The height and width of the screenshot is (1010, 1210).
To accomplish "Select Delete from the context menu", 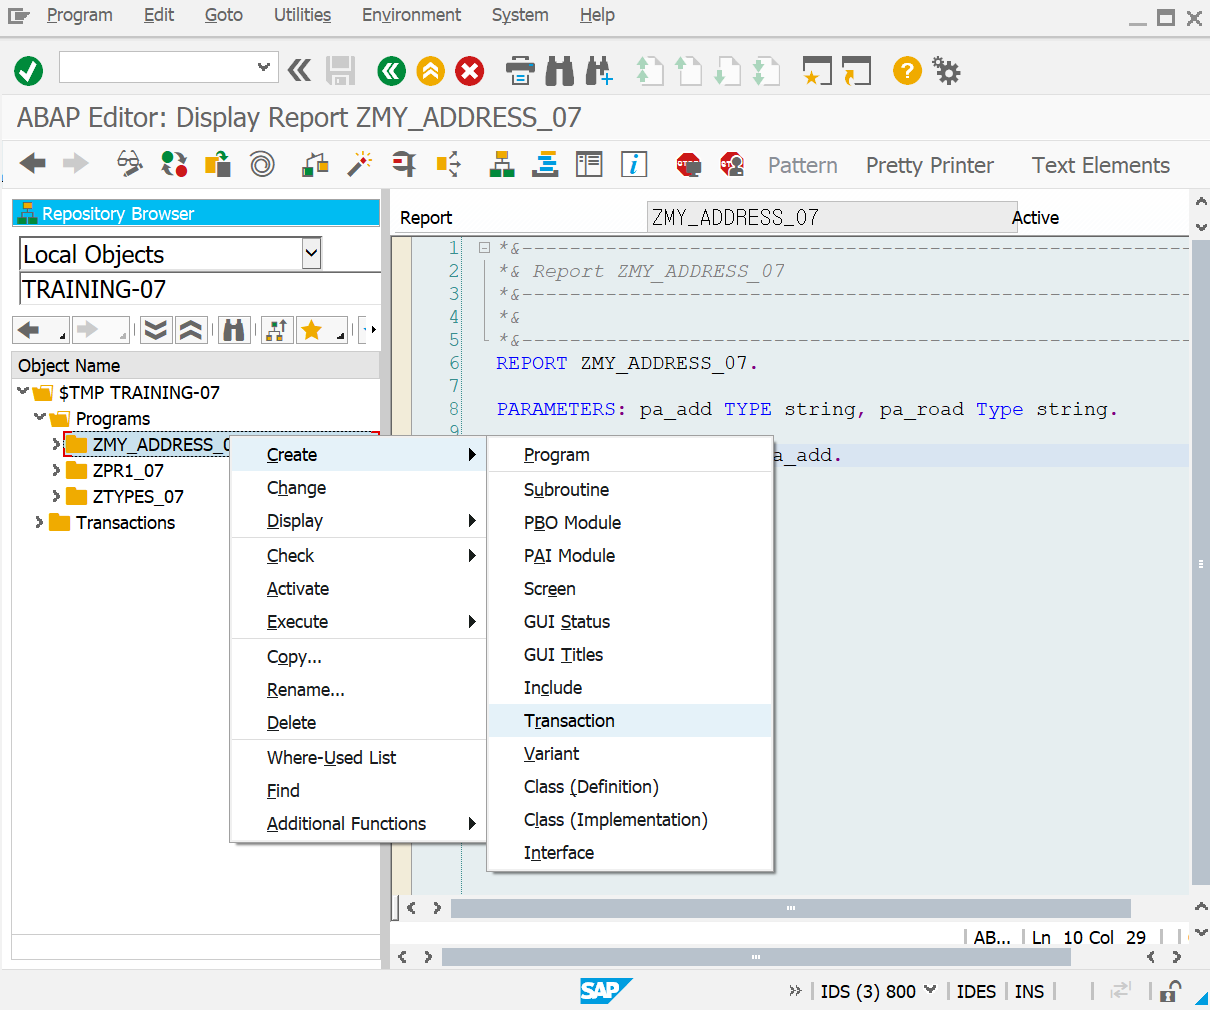I will point(358,723).
